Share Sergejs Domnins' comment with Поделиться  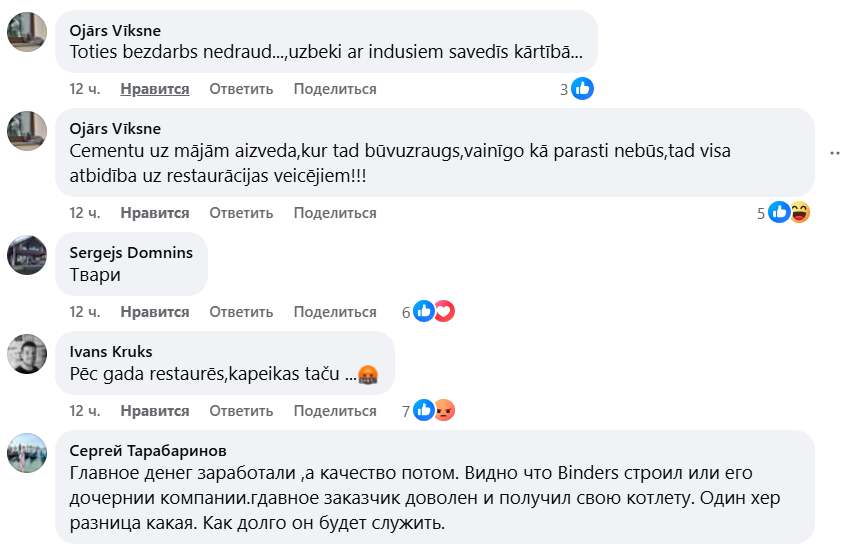pos(335,312)
